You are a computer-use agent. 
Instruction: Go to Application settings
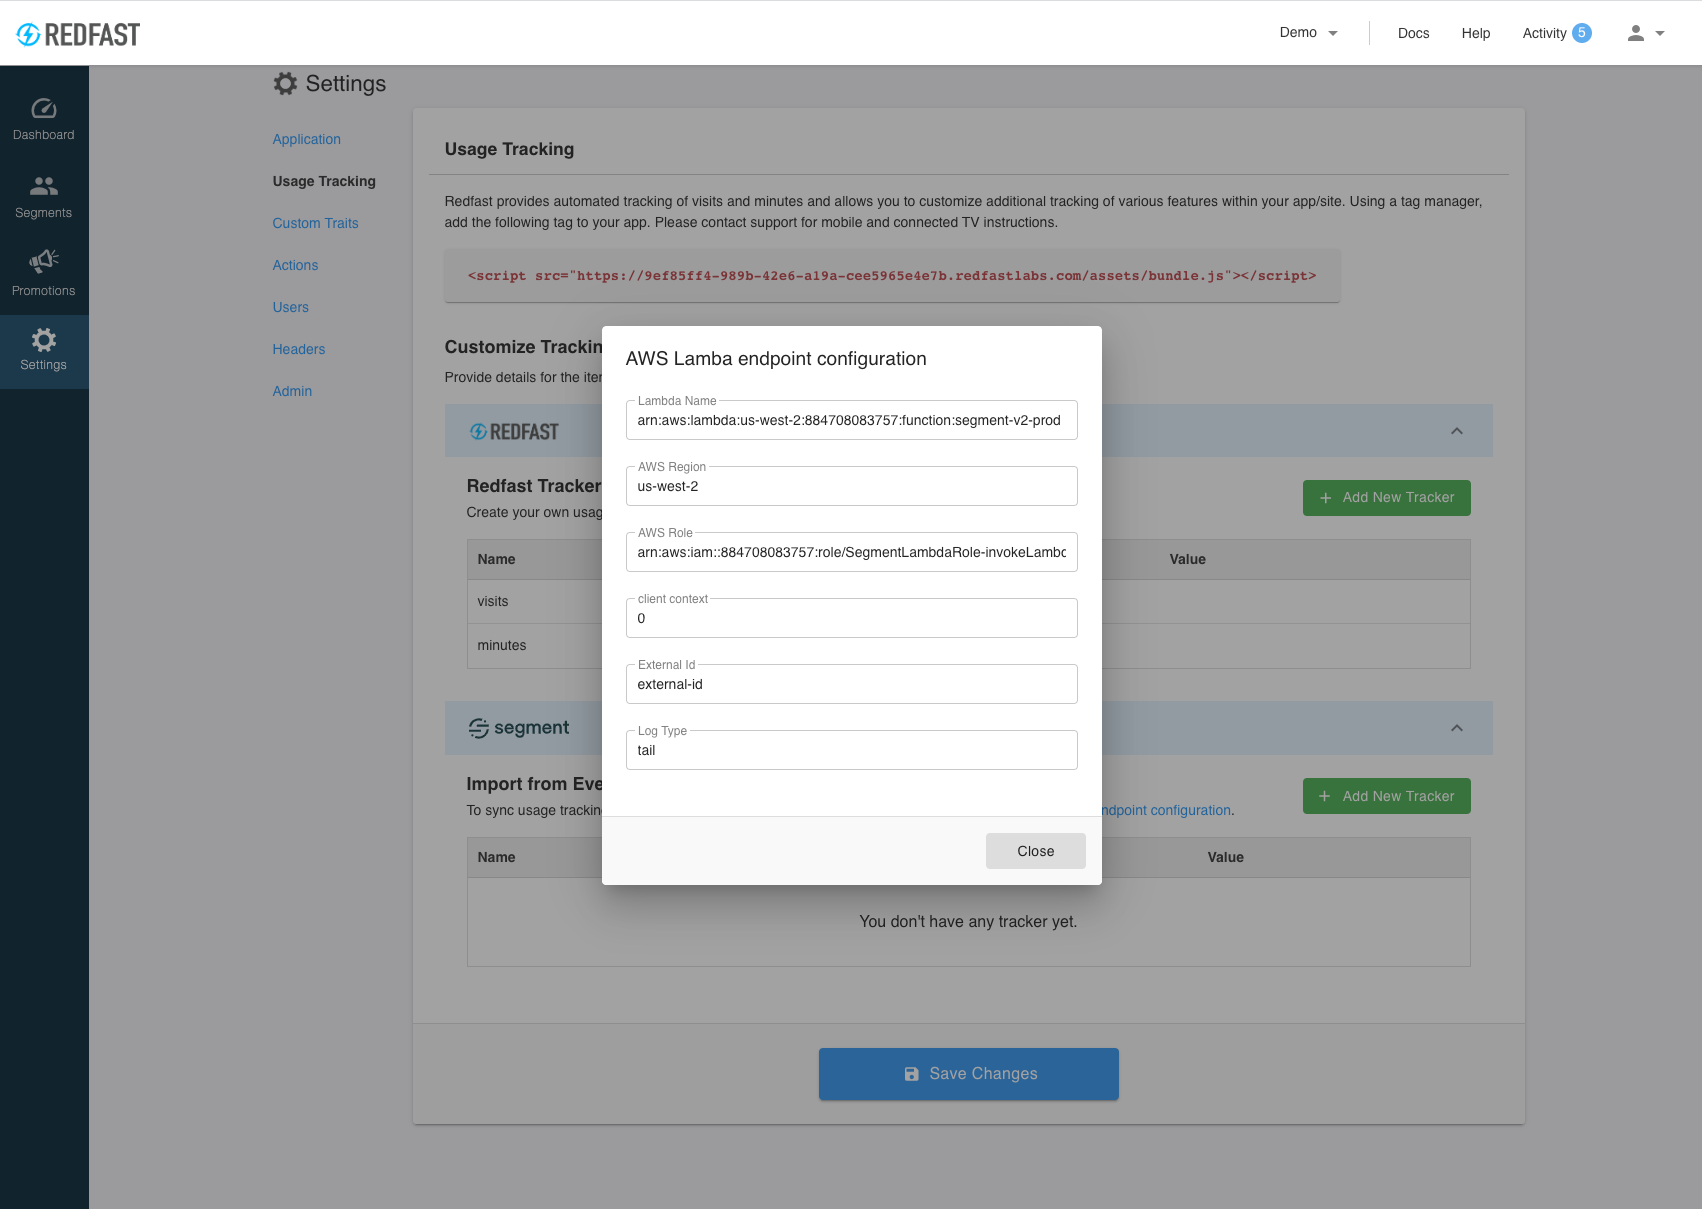tap(307, 139)
